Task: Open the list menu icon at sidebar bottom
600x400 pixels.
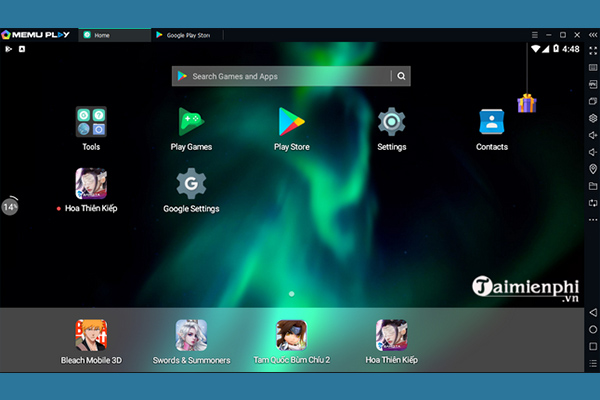Action: [593, 363]
